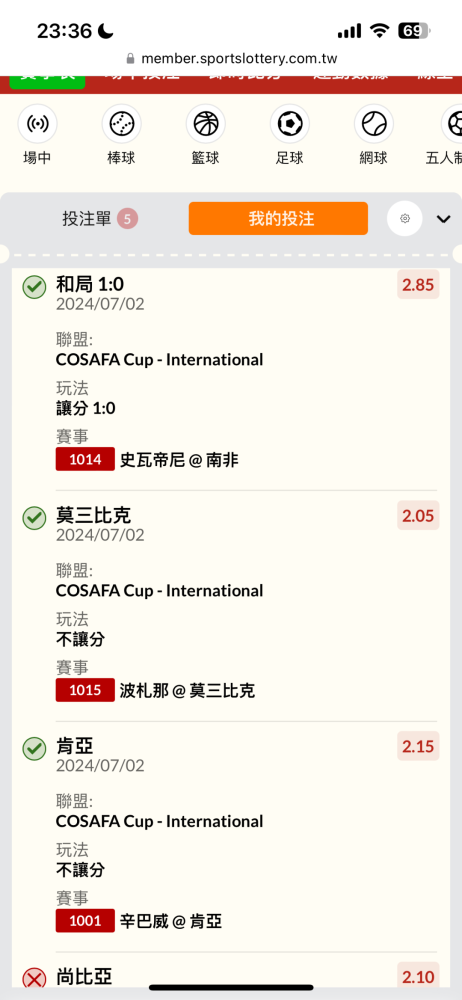This screenshot has width=462, height=1000.
Task: Switch to the 投注單 tab
Action: [x=100, y=219]
